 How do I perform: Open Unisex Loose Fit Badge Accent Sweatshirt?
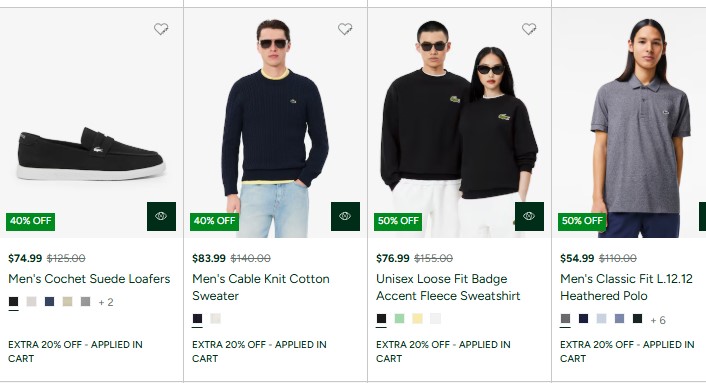[448, 287]
